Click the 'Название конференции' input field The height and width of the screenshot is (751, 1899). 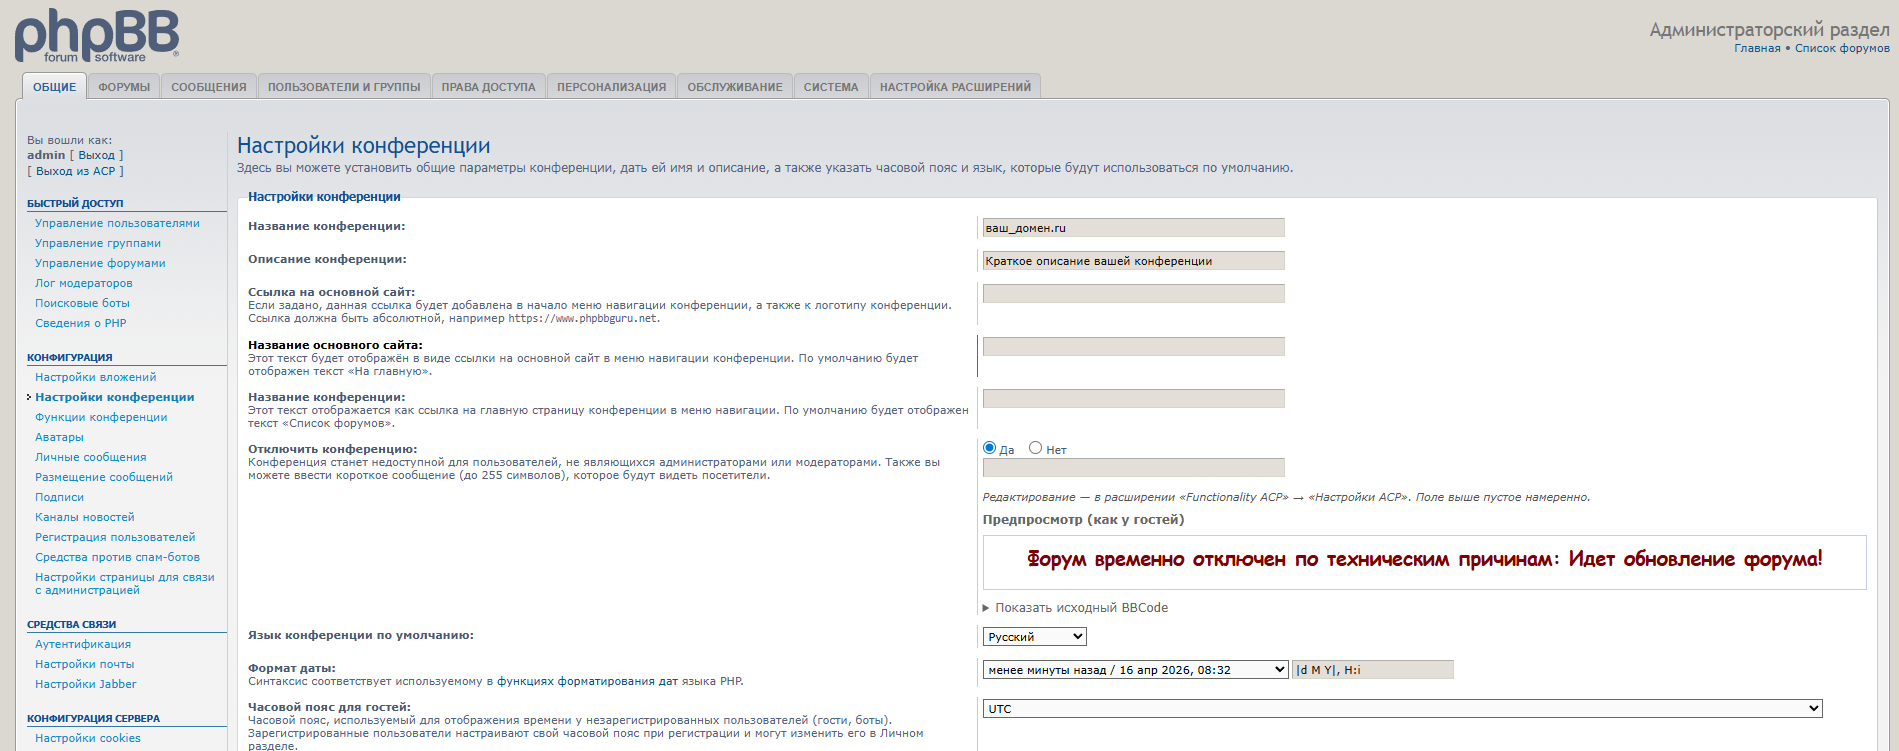[1133, 228]
